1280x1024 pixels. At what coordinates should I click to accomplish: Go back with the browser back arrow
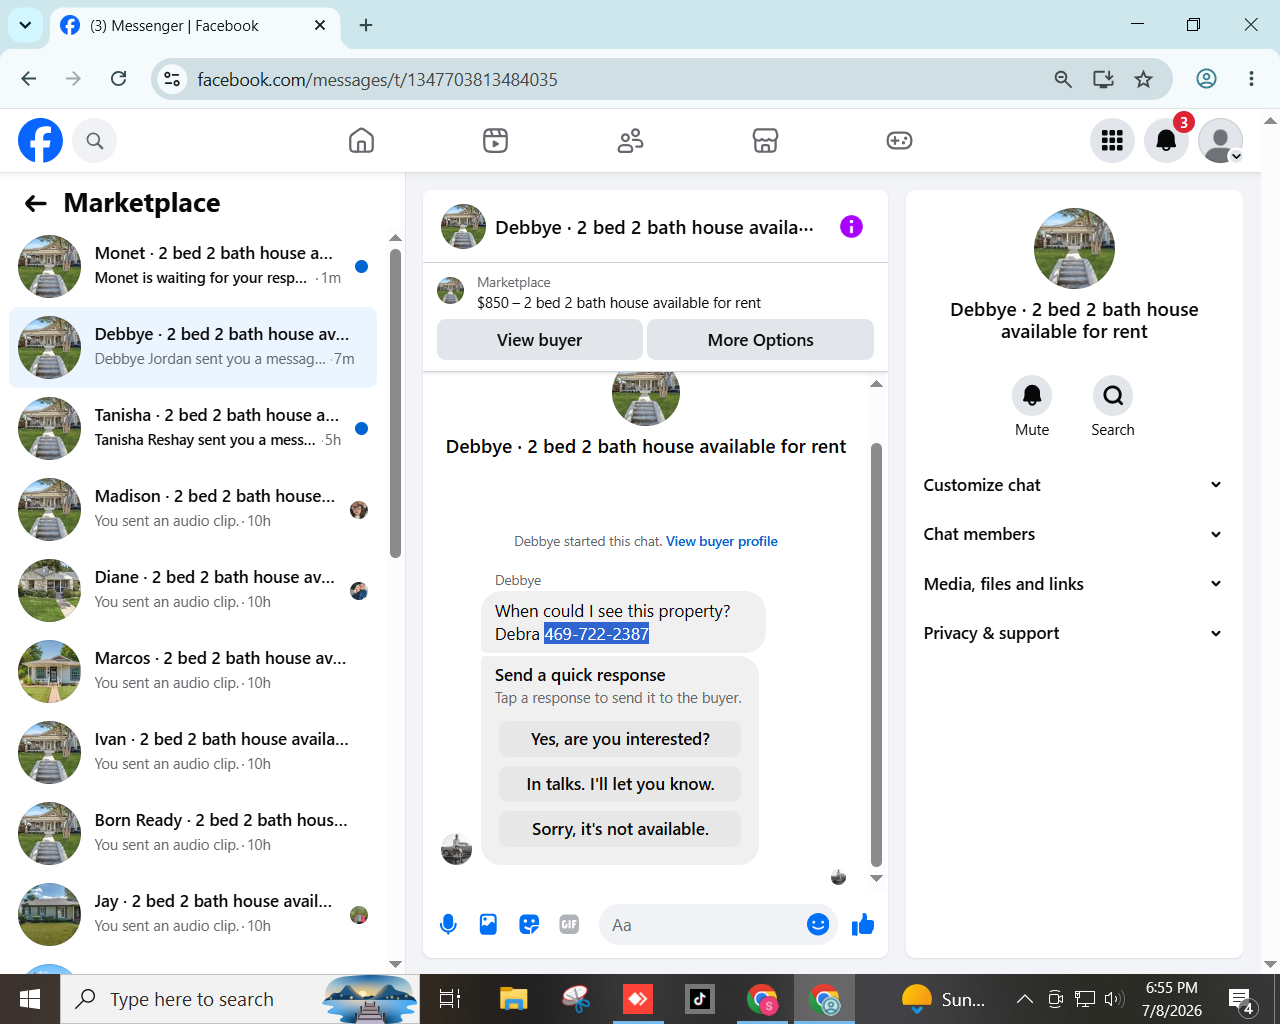(x=29, y=79)
